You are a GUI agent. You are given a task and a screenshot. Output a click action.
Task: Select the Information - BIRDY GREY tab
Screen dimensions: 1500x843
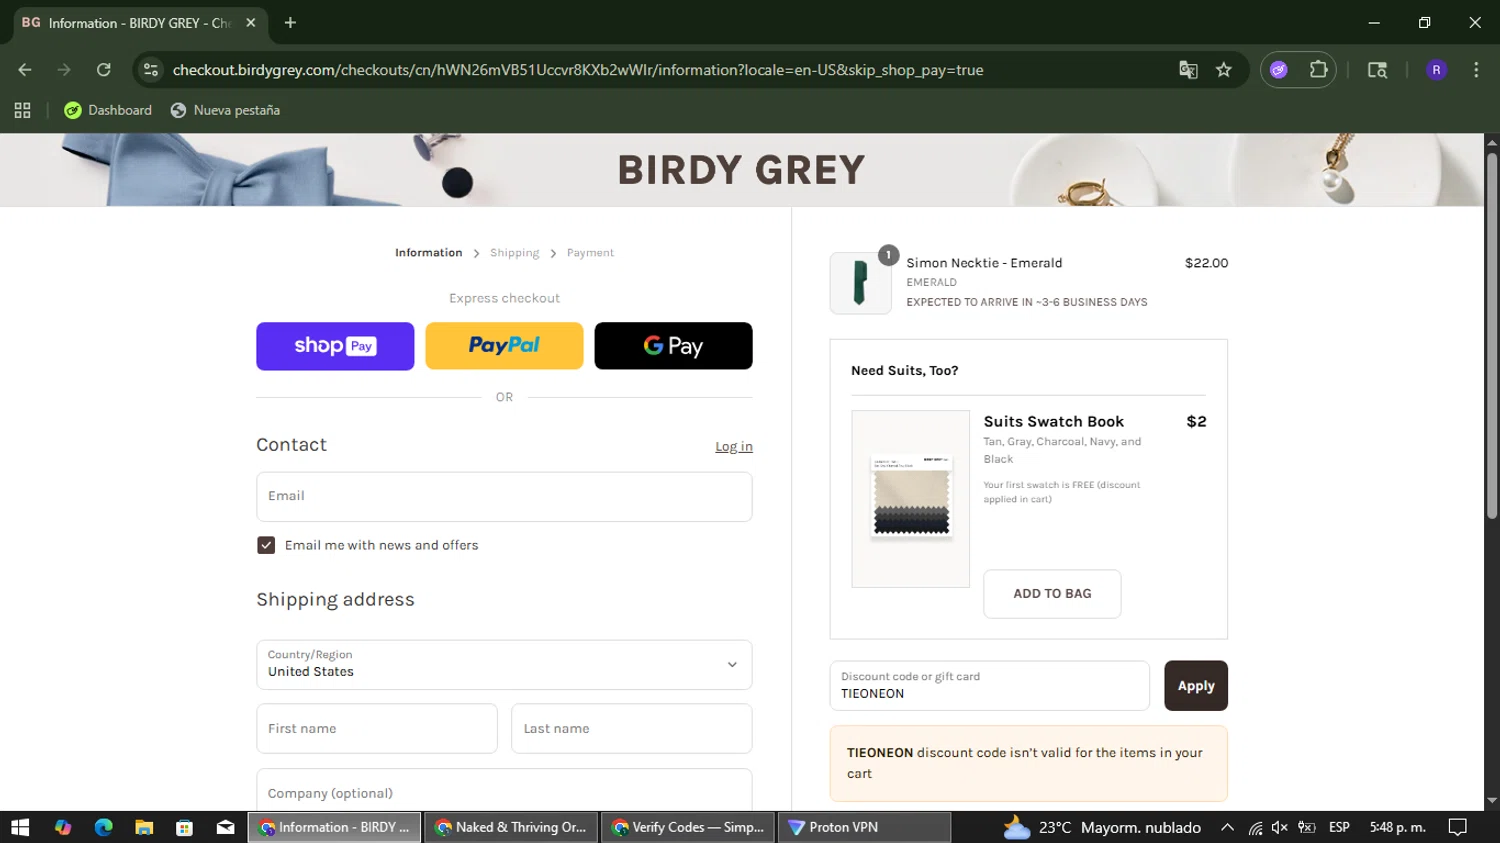[140, 23]
